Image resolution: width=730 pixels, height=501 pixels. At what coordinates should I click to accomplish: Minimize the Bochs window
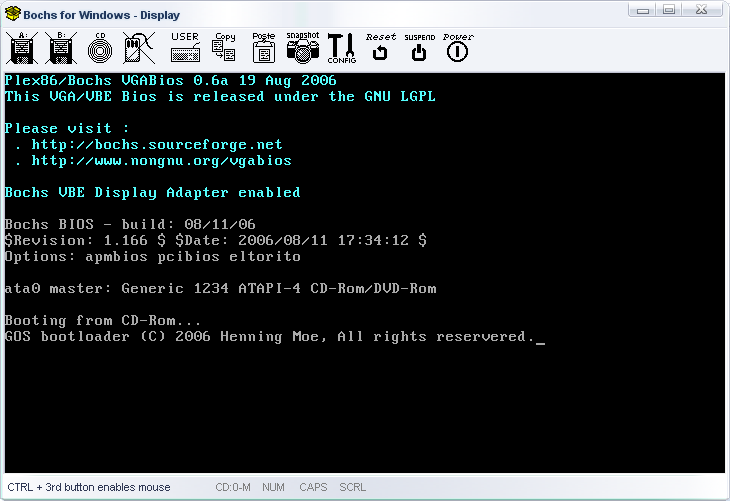pyautogui.click(x=643, y=10)
